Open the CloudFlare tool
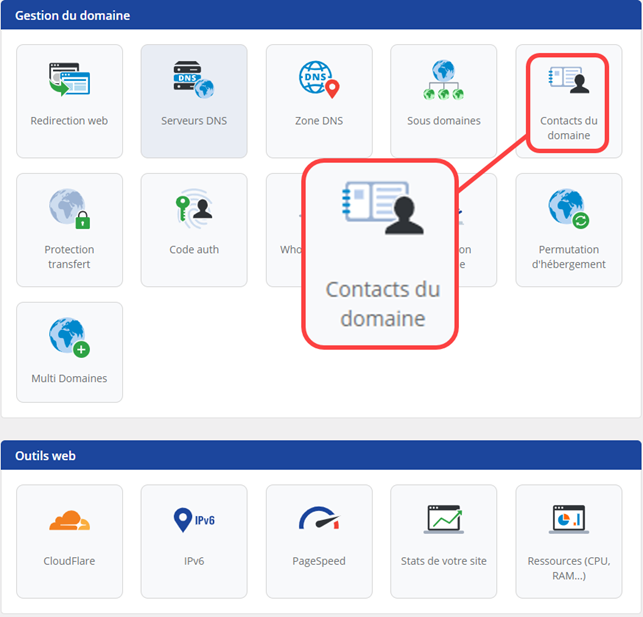 pos(69,542)
